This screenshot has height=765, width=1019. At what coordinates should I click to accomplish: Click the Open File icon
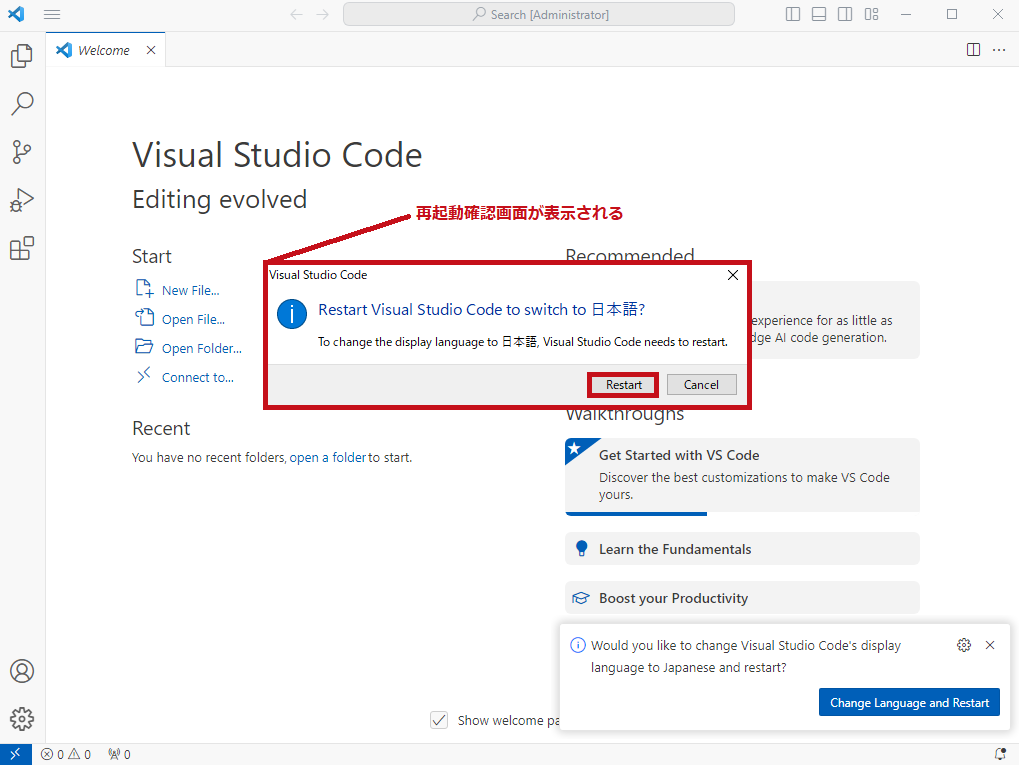coord(144,317)
